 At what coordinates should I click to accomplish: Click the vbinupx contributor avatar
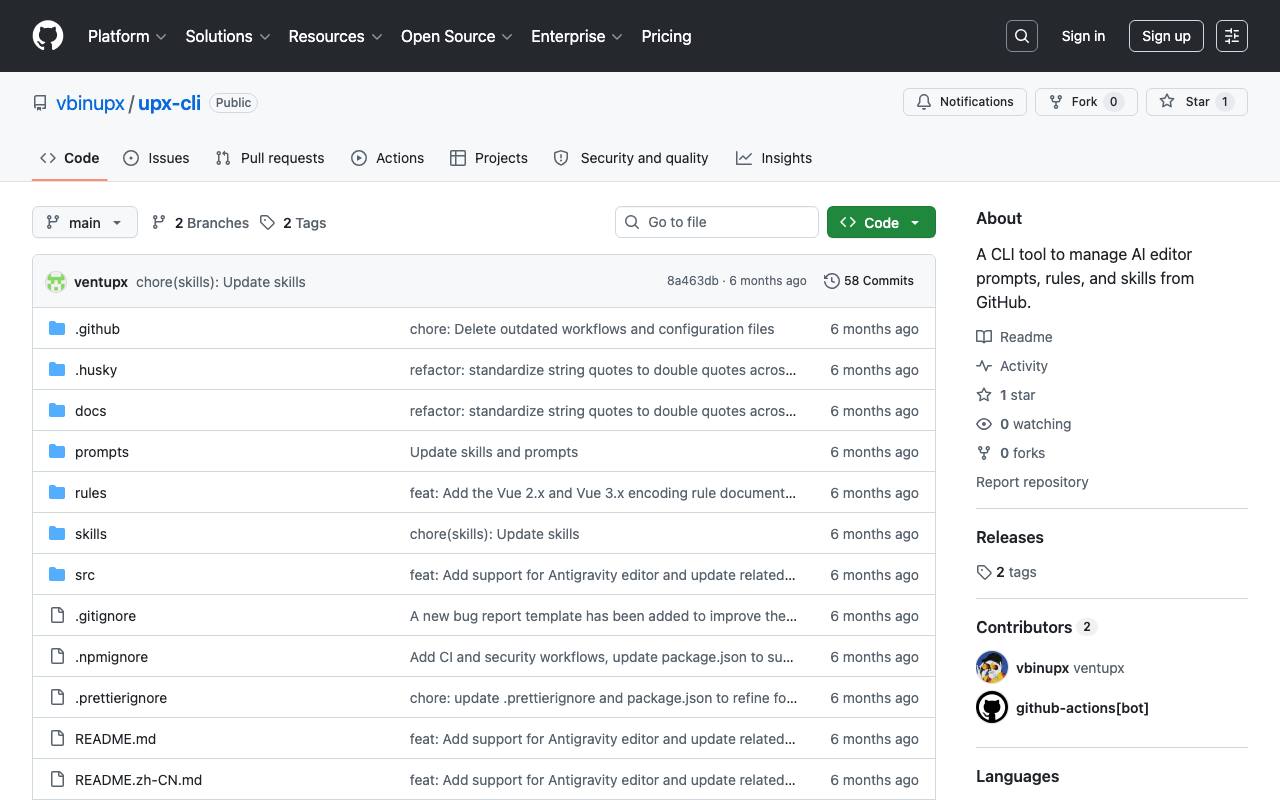pyautogui.click(x=992, y=668)
